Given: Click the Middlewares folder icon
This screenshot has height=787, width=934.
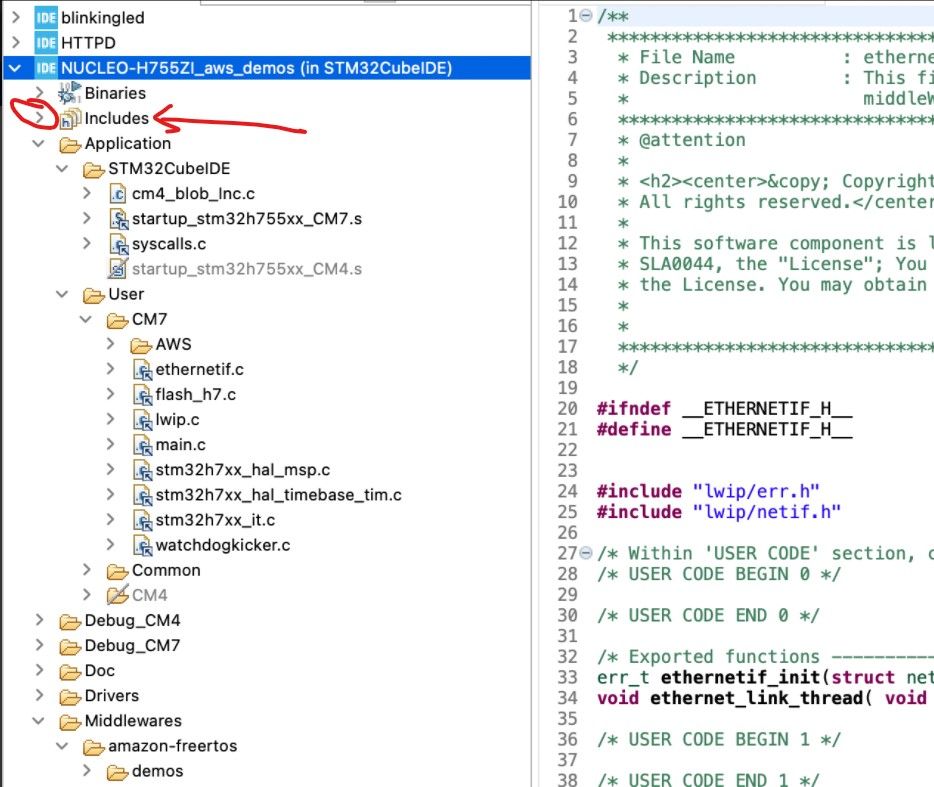Looking at the screenshot, I should (x=70, y=721).
